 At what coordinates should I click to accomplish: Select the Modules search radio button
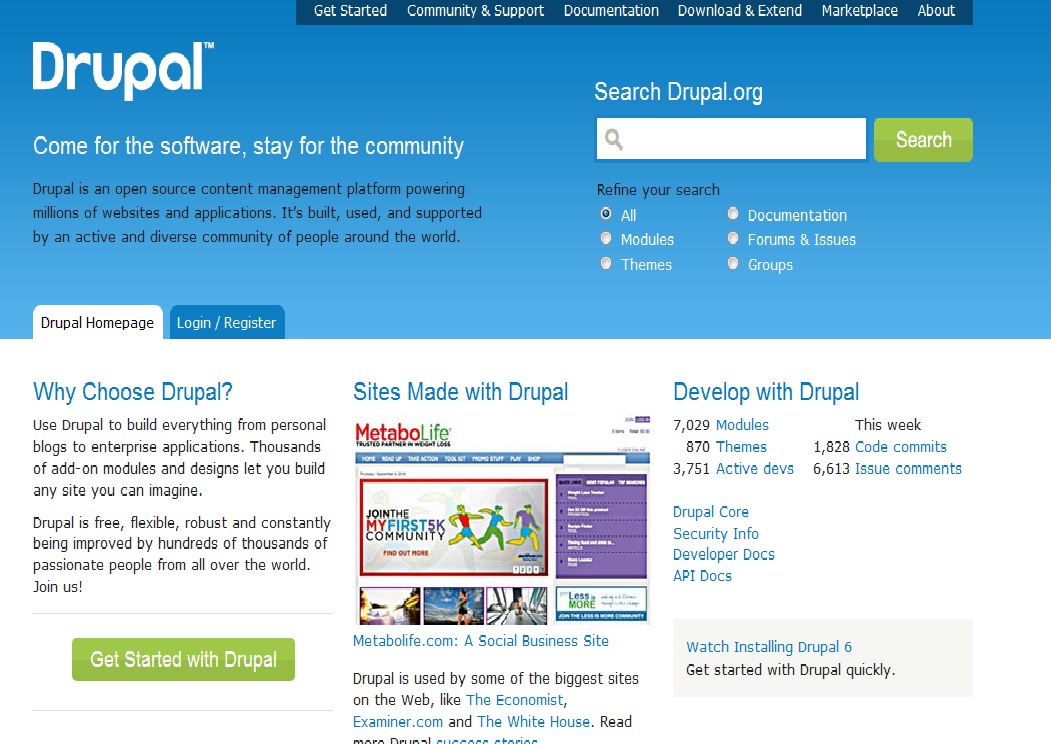pos(606,238)
